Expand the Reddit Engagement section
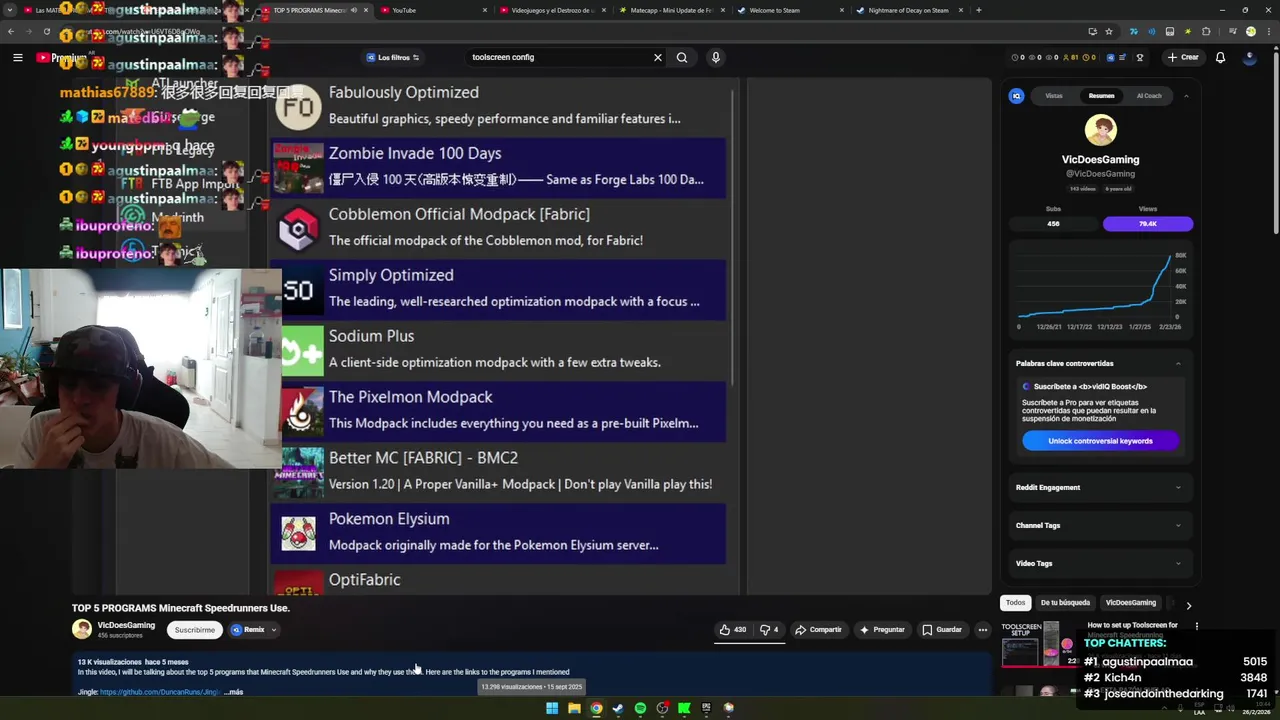 (x=1100, y=488)
